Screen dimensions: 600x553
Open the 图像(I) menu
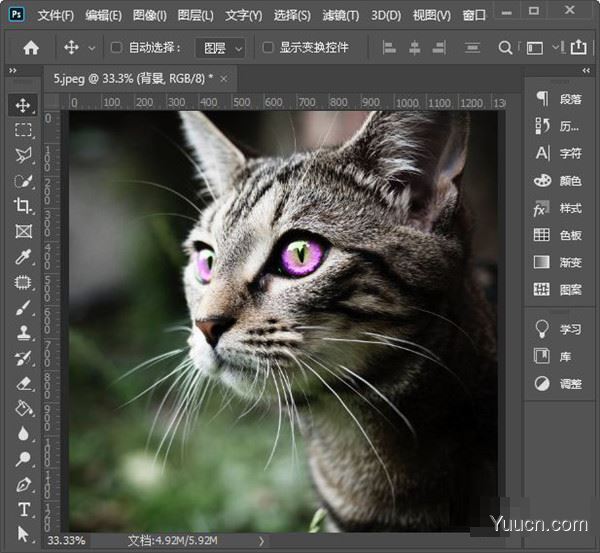(150, 15)
